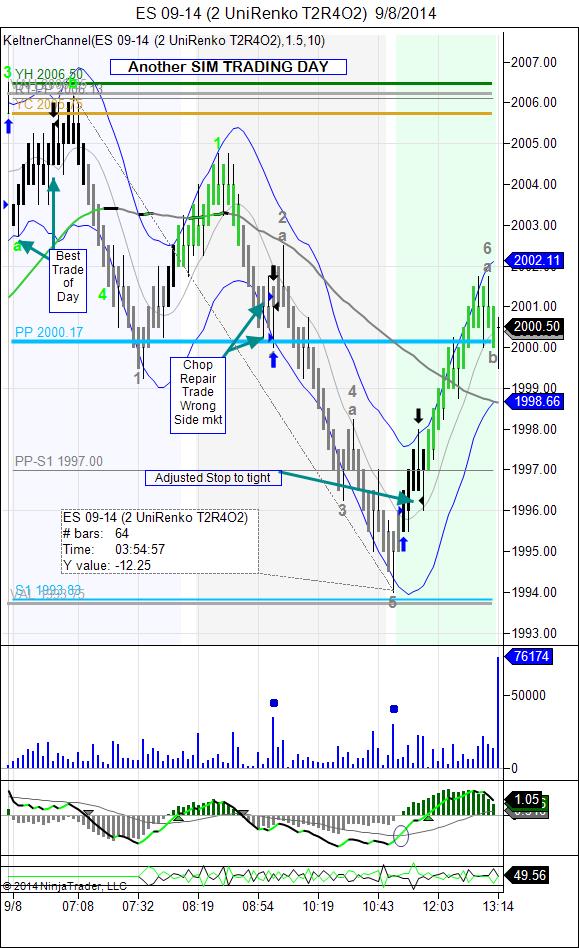Select the 'YH 2006.50' level label
Viewport: 579px width, 948px height.
(50, 74)
